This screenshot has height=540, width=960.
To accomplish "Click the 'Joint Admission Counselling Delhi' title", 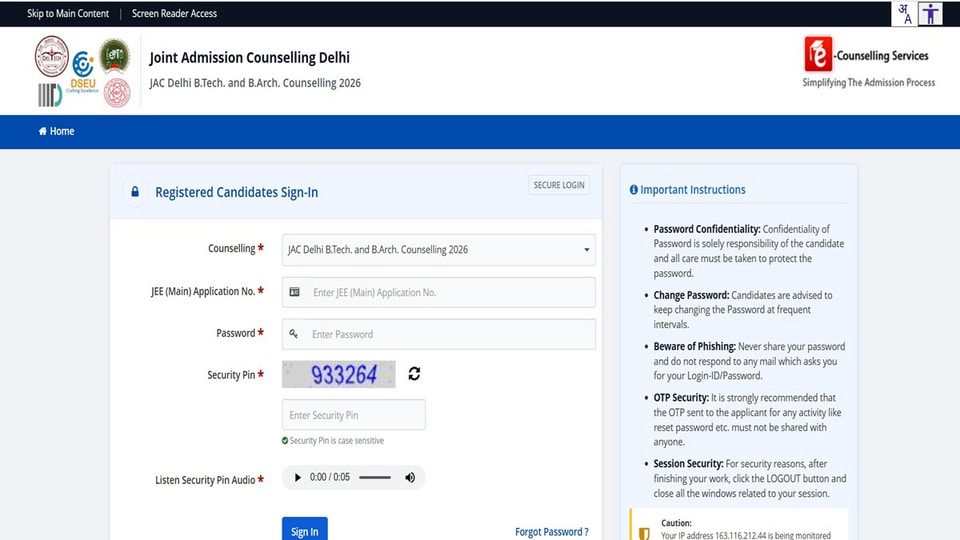I will click(x=250, y=58).
